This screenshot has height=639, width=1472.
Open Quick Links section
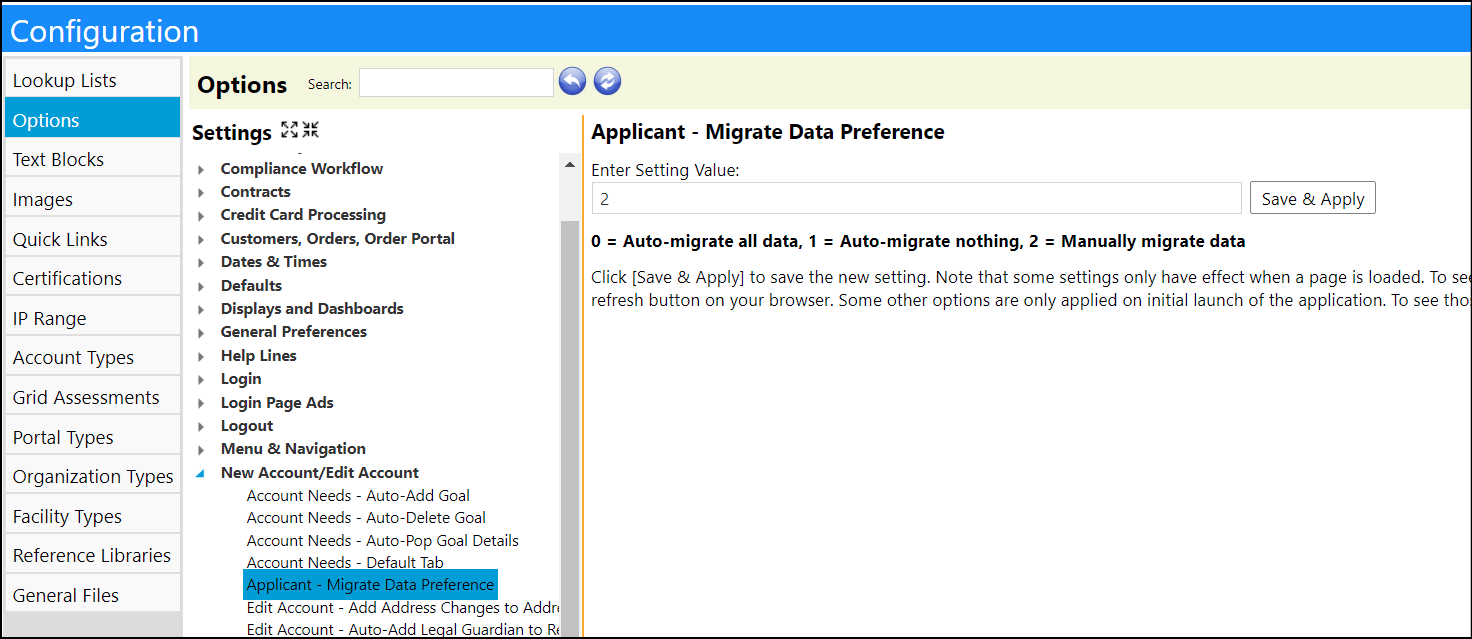tap(93, 239)
